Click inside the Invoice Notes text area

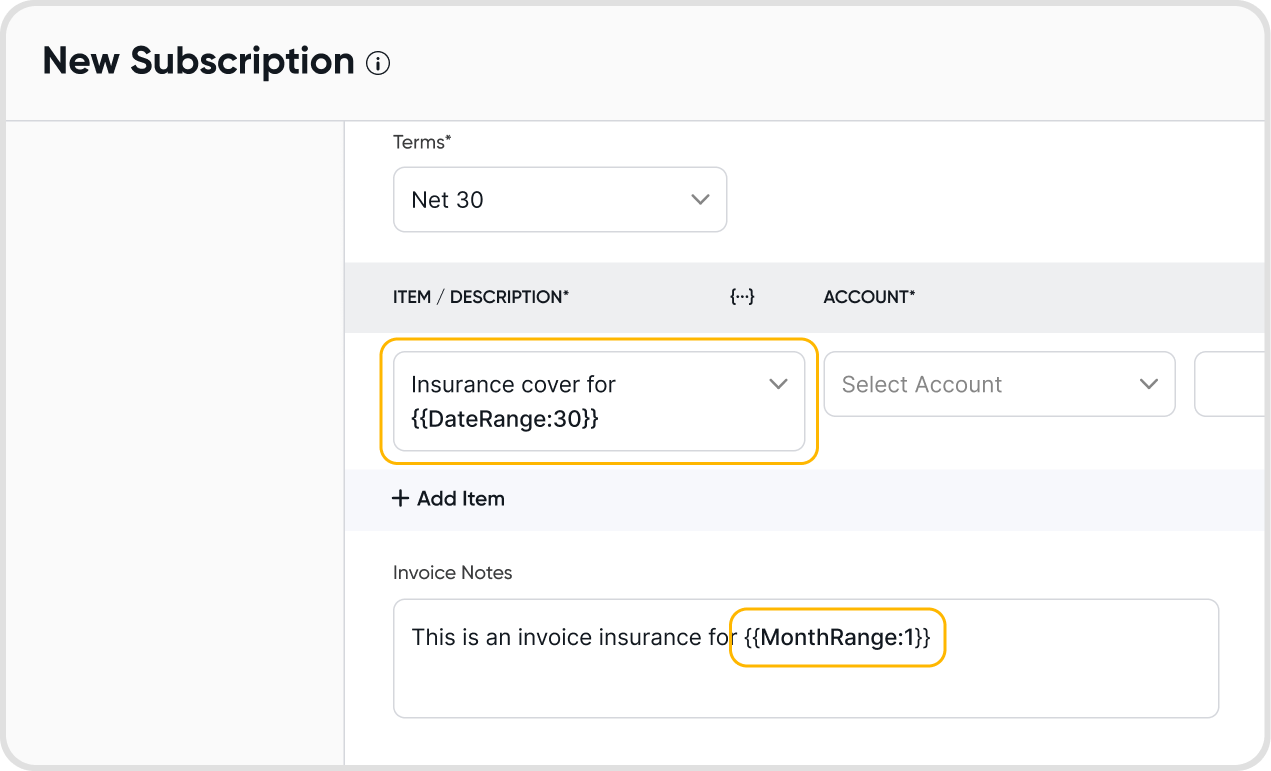pyautogui.click(x=805, y=685)
